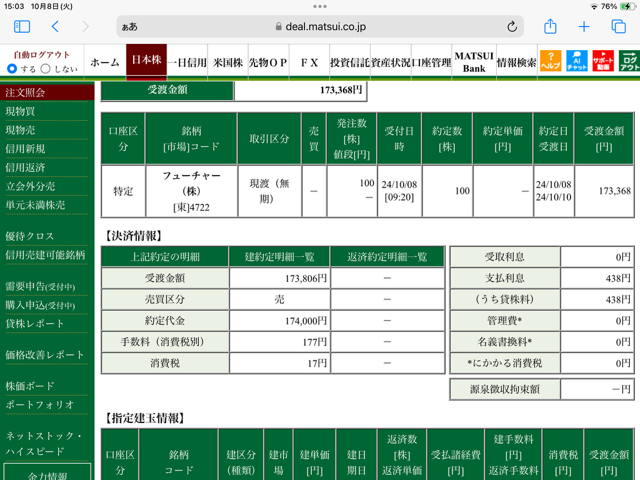Open the 投資信託 tab
Screen dimensions: 640x480
point(350,62)
